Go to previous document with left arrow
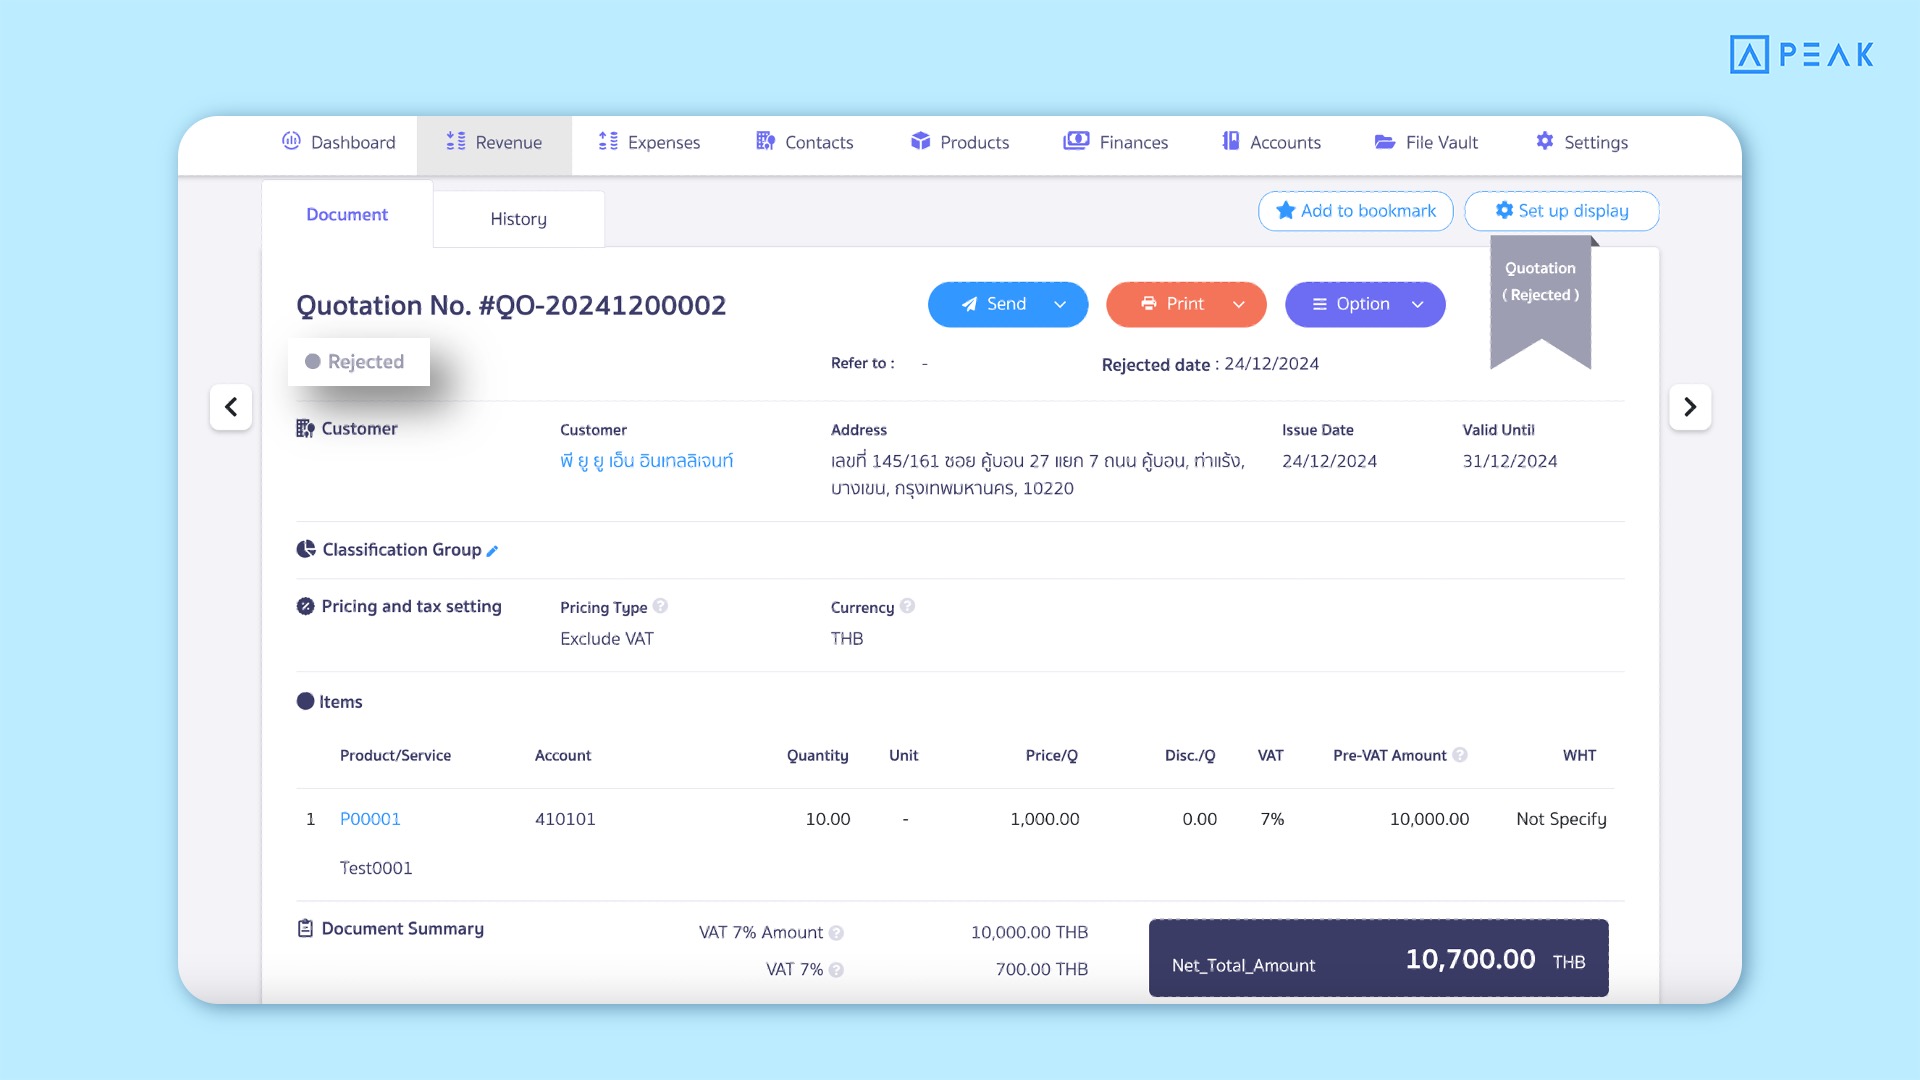This screenshot has height=1080, width=1920. [231, 407]
